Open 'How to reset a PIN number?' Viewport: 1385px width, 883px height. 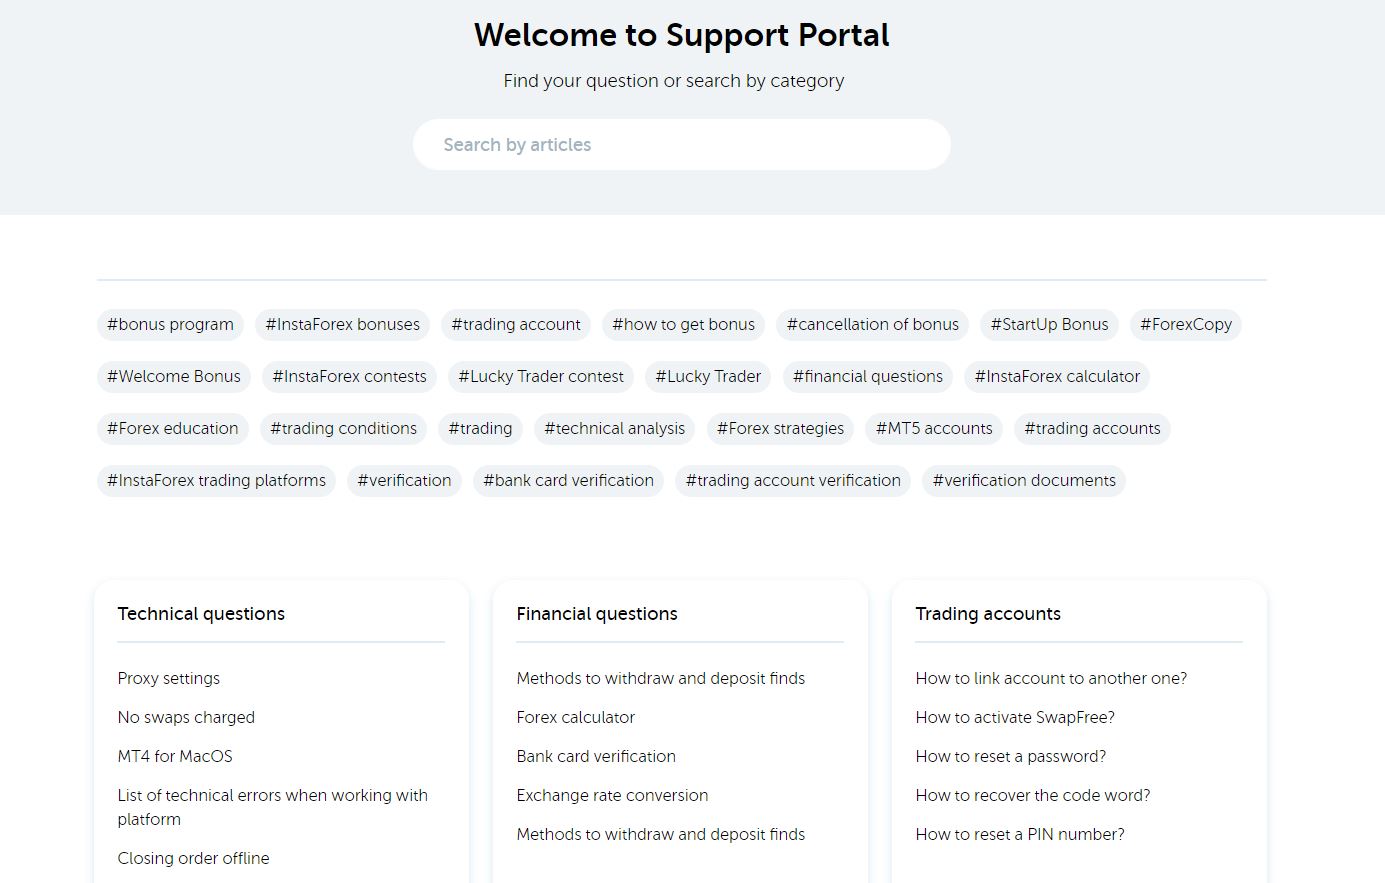[1020, 834]
